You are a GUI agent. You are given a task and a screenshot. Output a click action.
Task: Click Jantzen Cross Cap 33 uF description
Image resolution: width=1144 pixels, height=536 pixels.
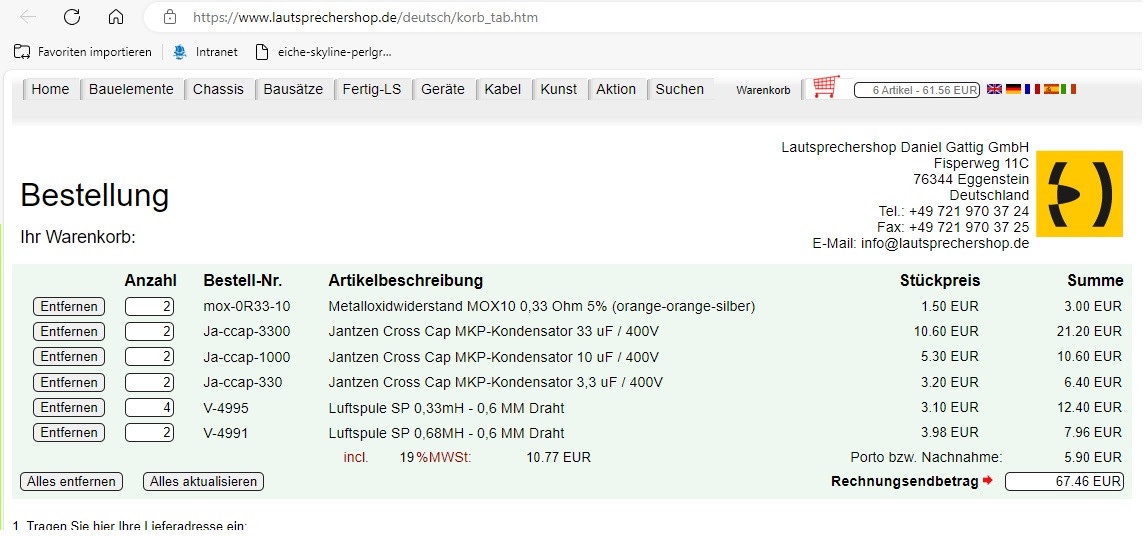[493, 332]
